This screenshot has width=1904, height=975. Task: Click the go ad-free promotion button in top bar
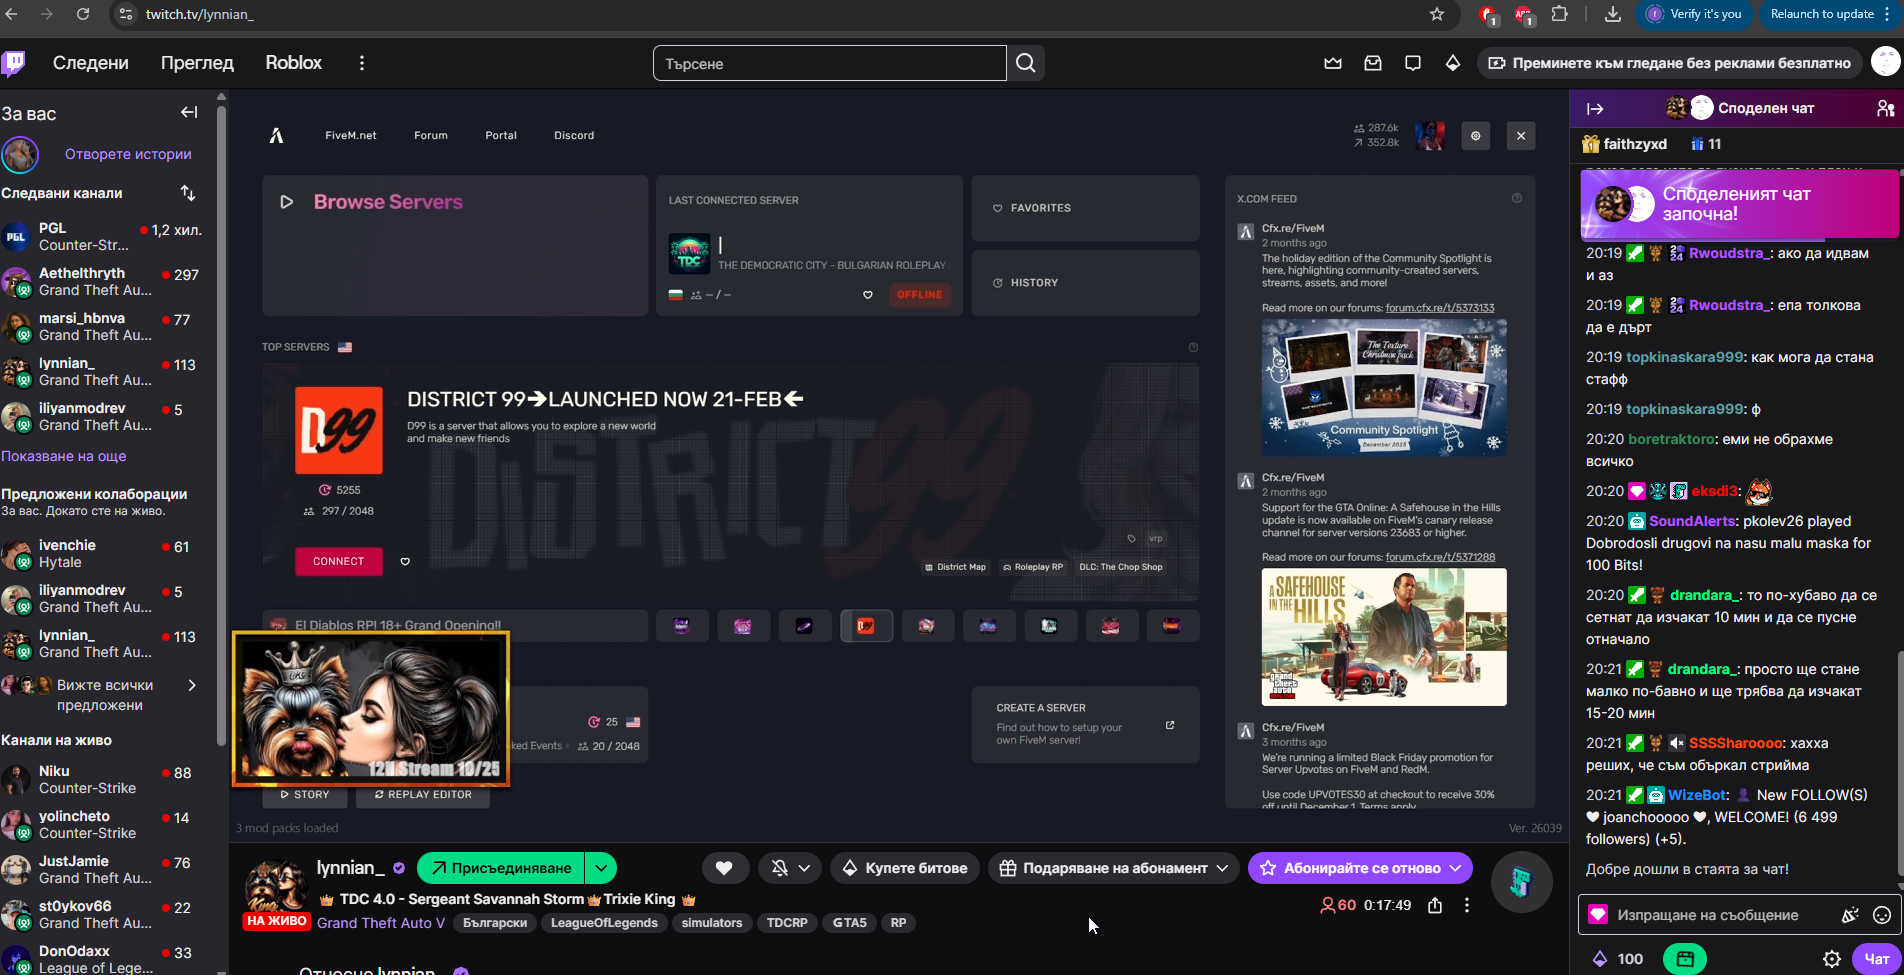[x=1670, y=63]
